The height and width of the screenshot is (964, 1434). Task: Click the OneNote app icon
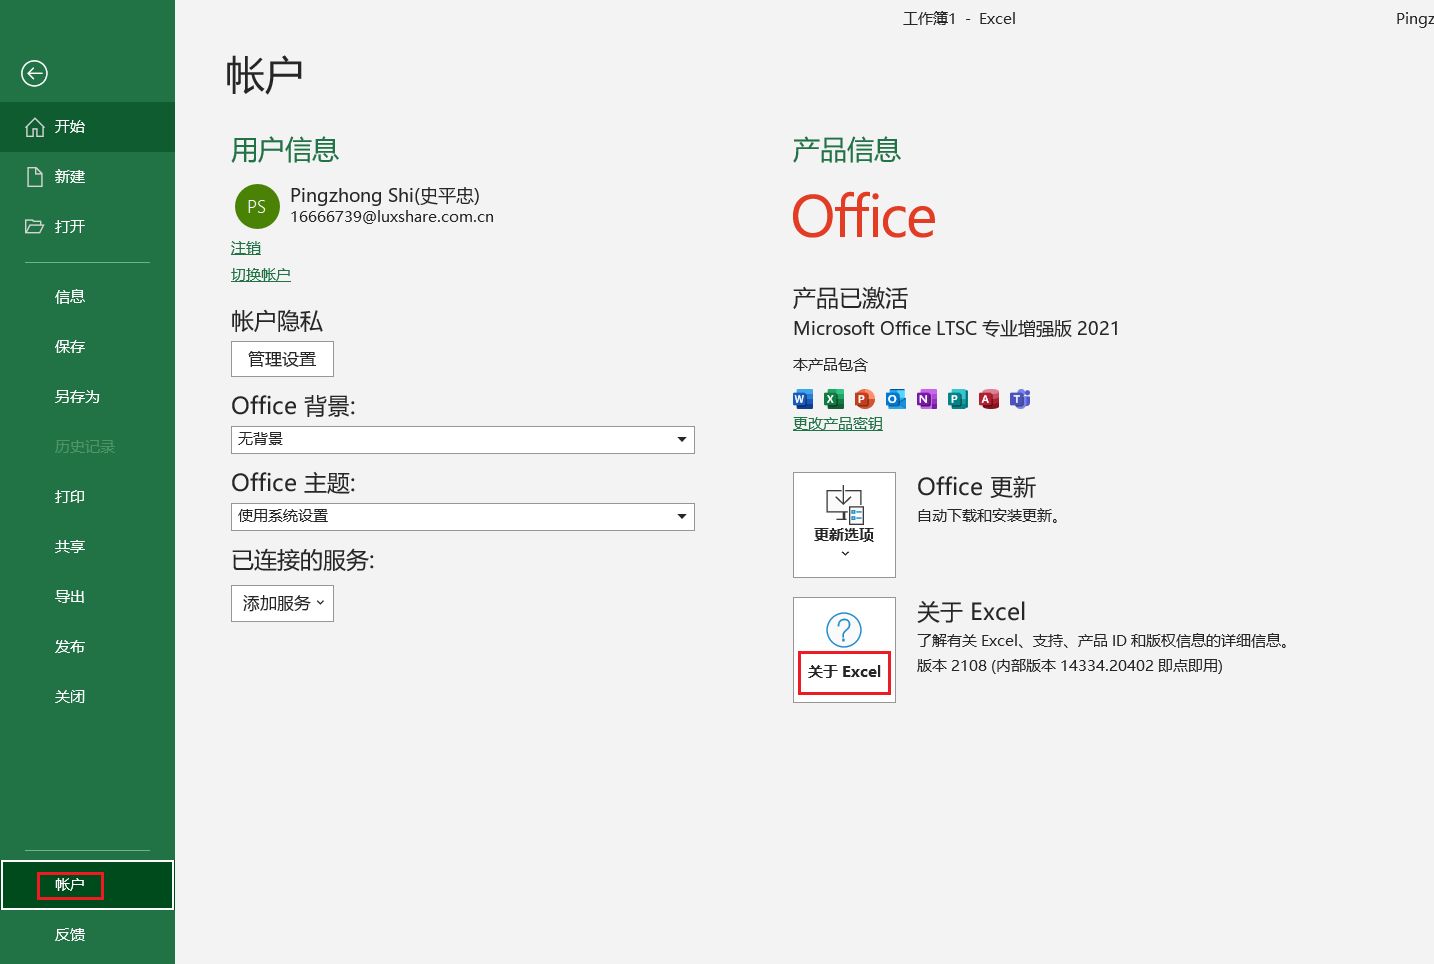click(927, 399)
